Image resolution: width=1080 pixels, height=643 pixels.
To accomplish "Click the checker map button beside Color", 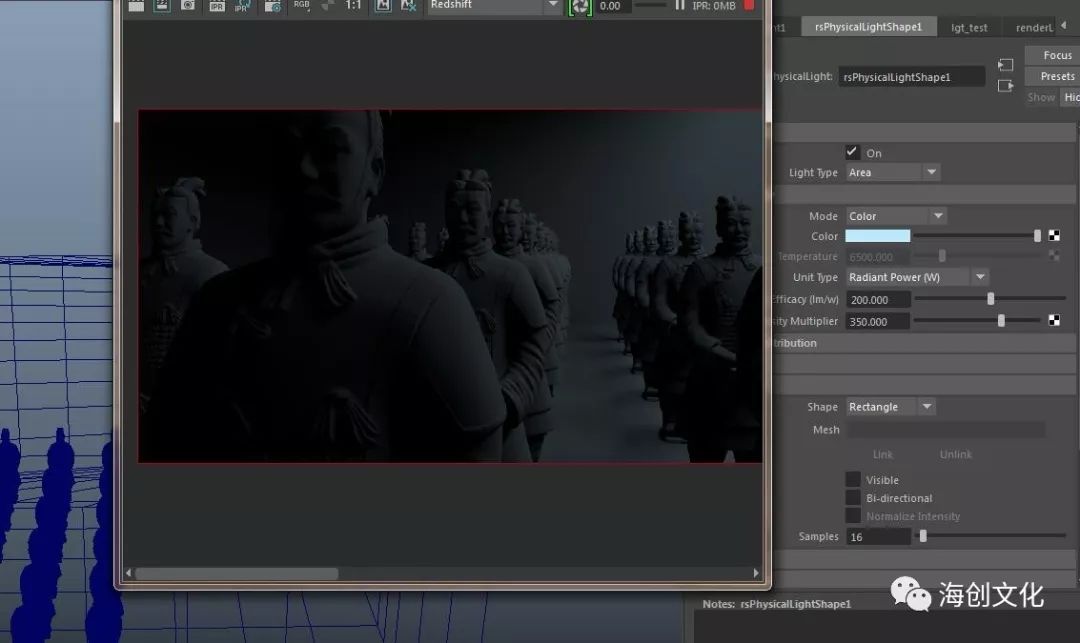I will (x=1054, y=236).
